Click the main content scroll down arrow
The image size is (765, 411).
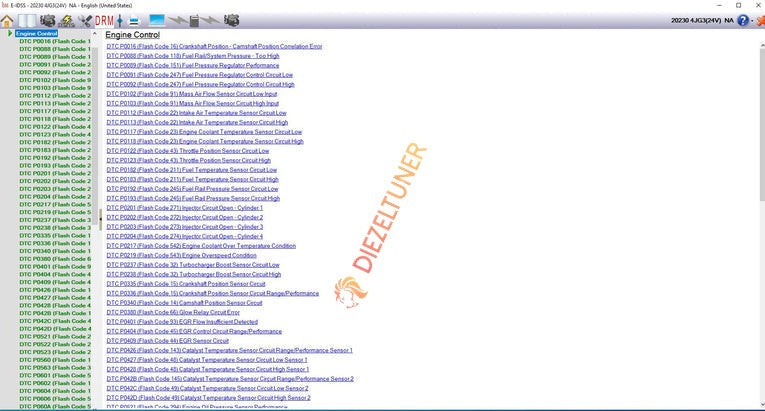coord(762,404)
